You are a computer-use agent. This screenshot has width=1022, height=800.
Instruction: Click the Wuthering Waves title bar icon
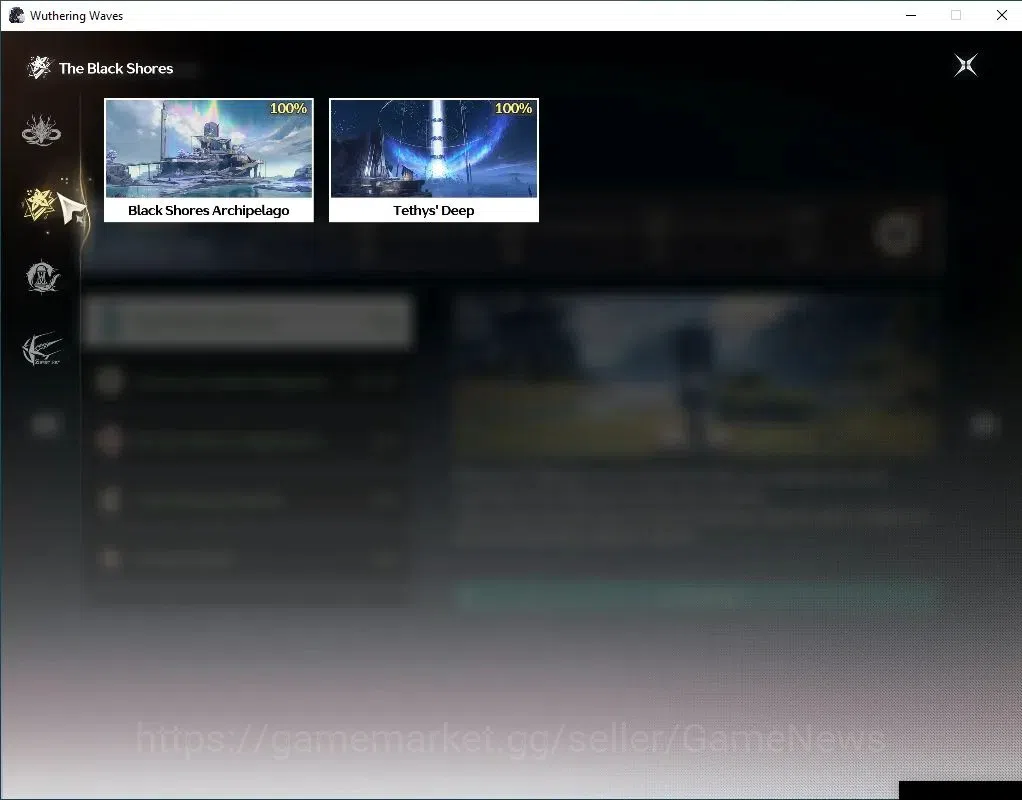tap(17, 15)
